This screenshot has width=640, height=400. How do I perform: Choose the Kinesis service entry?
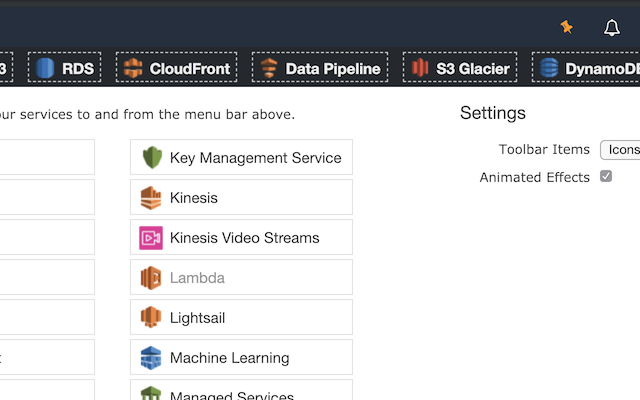point(241,197)
